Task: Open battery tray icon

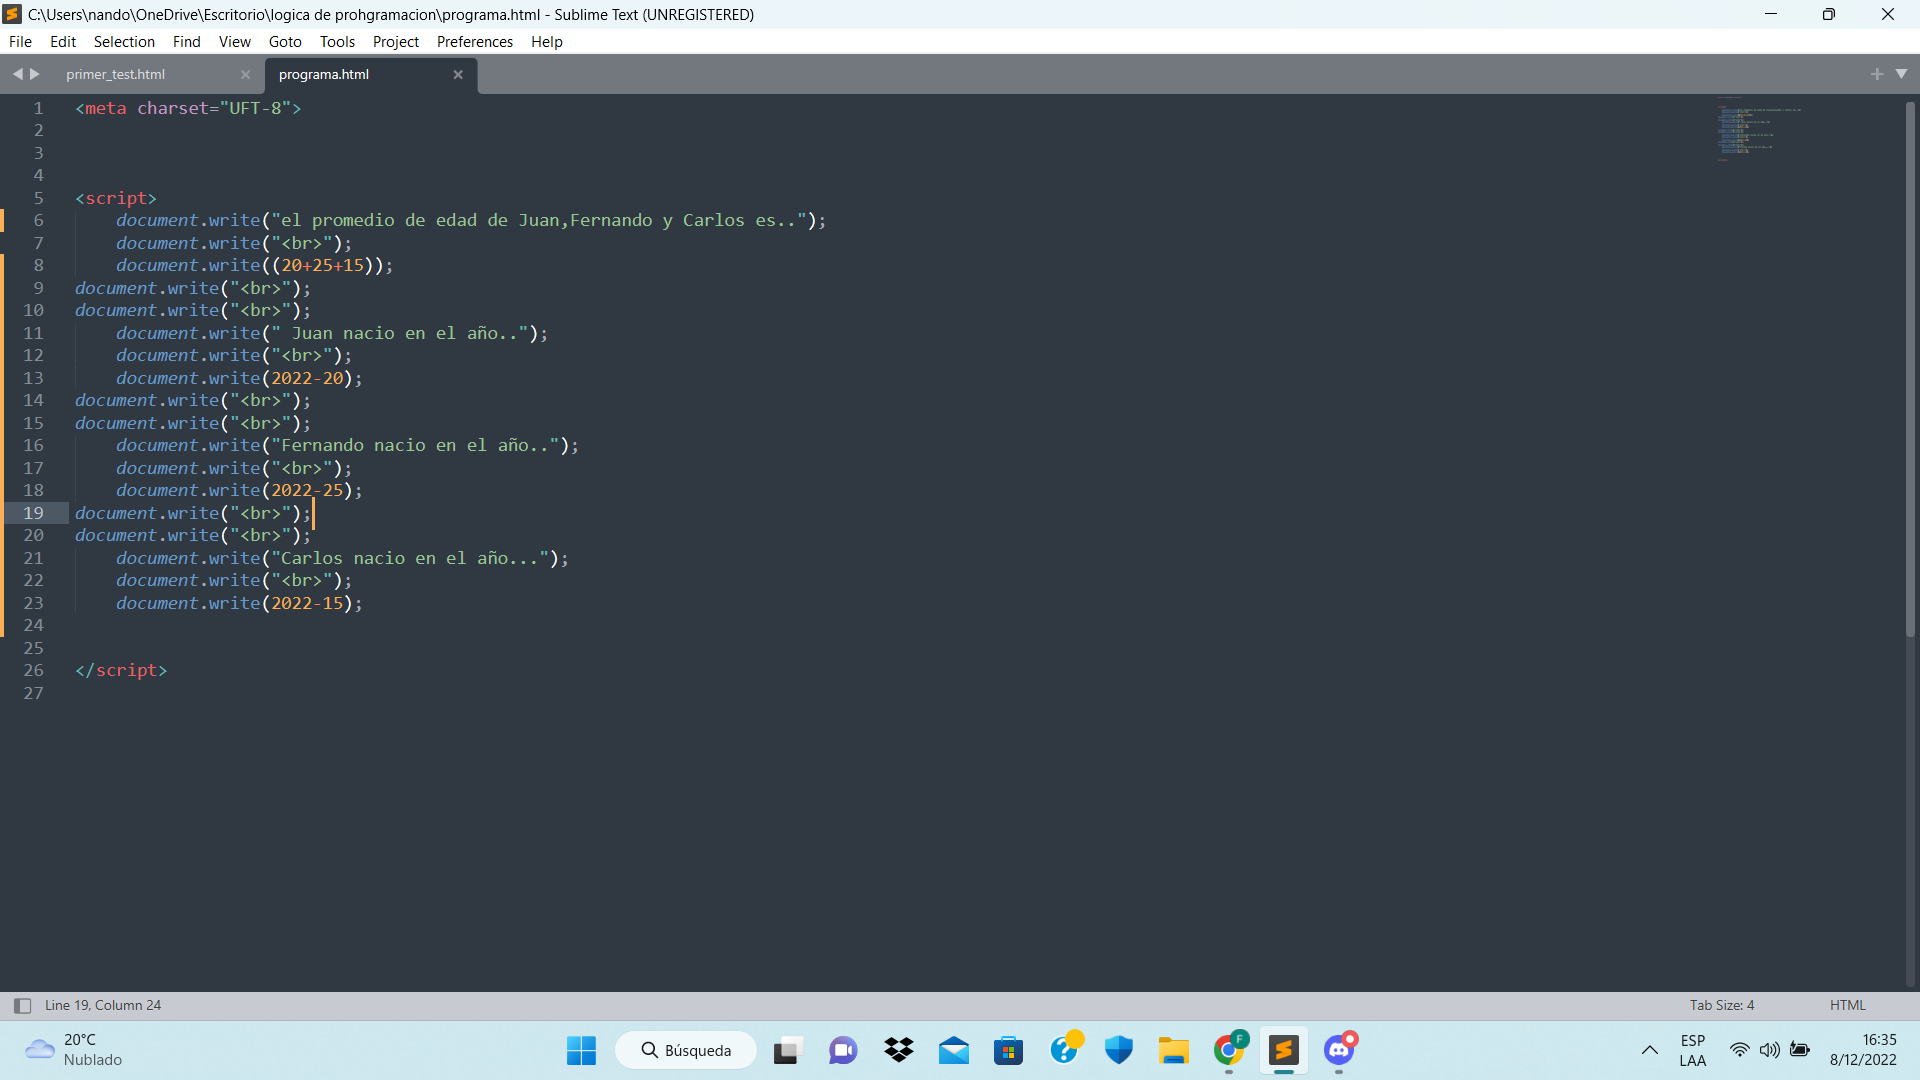Action: 1800,1050
